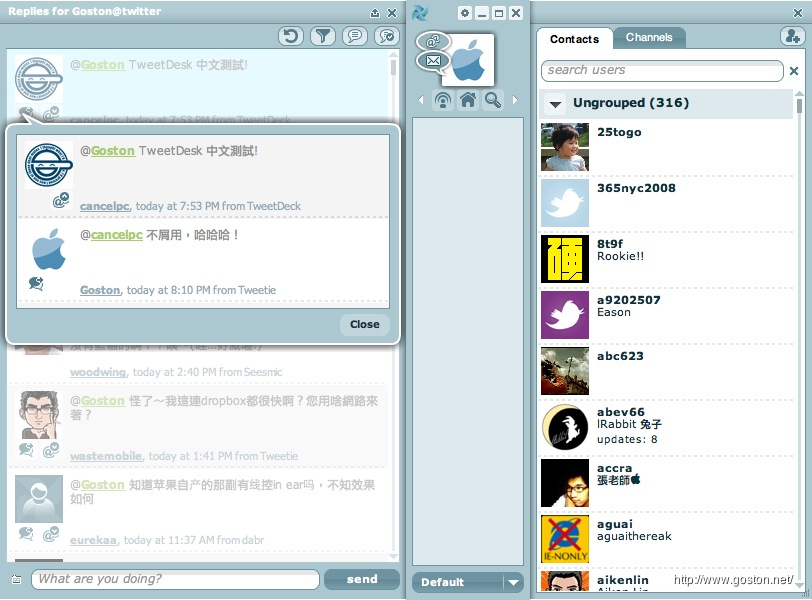Screen dimensions: 812x600
Task: Open the filter funnel icon
Action: (322, 36)
